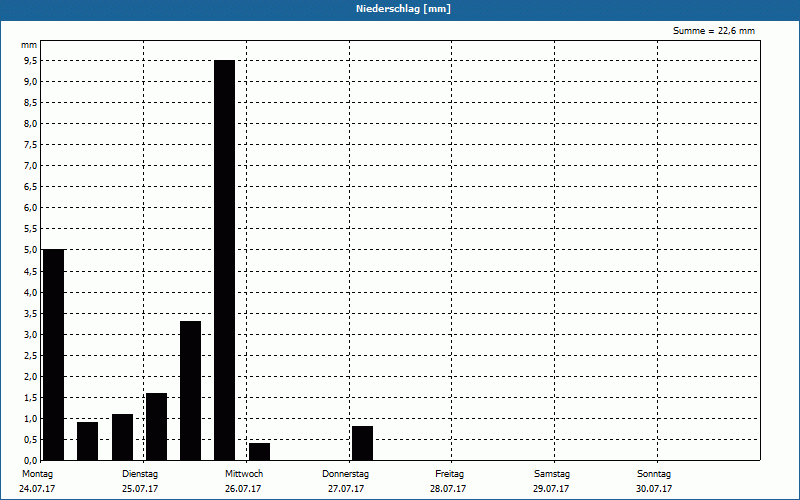Click the 7,5 y-axis value
Screen dimensions: 800x500
(30, 145)
